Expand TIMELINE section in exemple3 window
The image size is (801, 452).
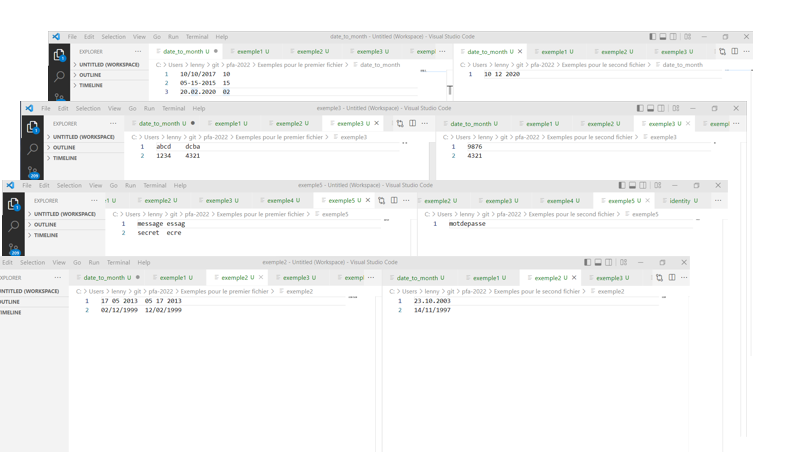pyautogui.click(x=64, y=158)
